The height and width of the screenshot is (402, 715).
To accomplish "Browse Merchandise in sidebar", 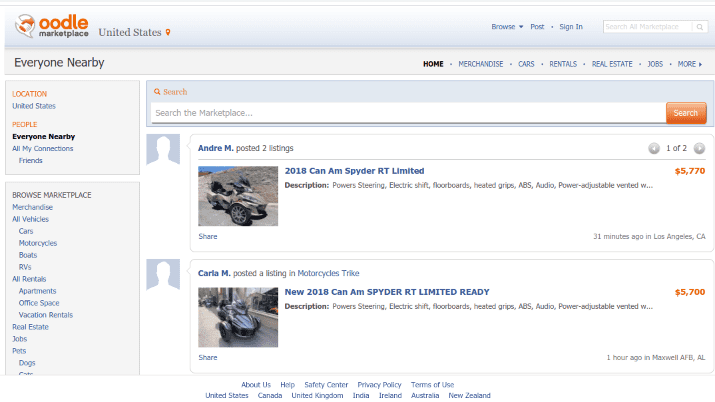I will 32,207.
